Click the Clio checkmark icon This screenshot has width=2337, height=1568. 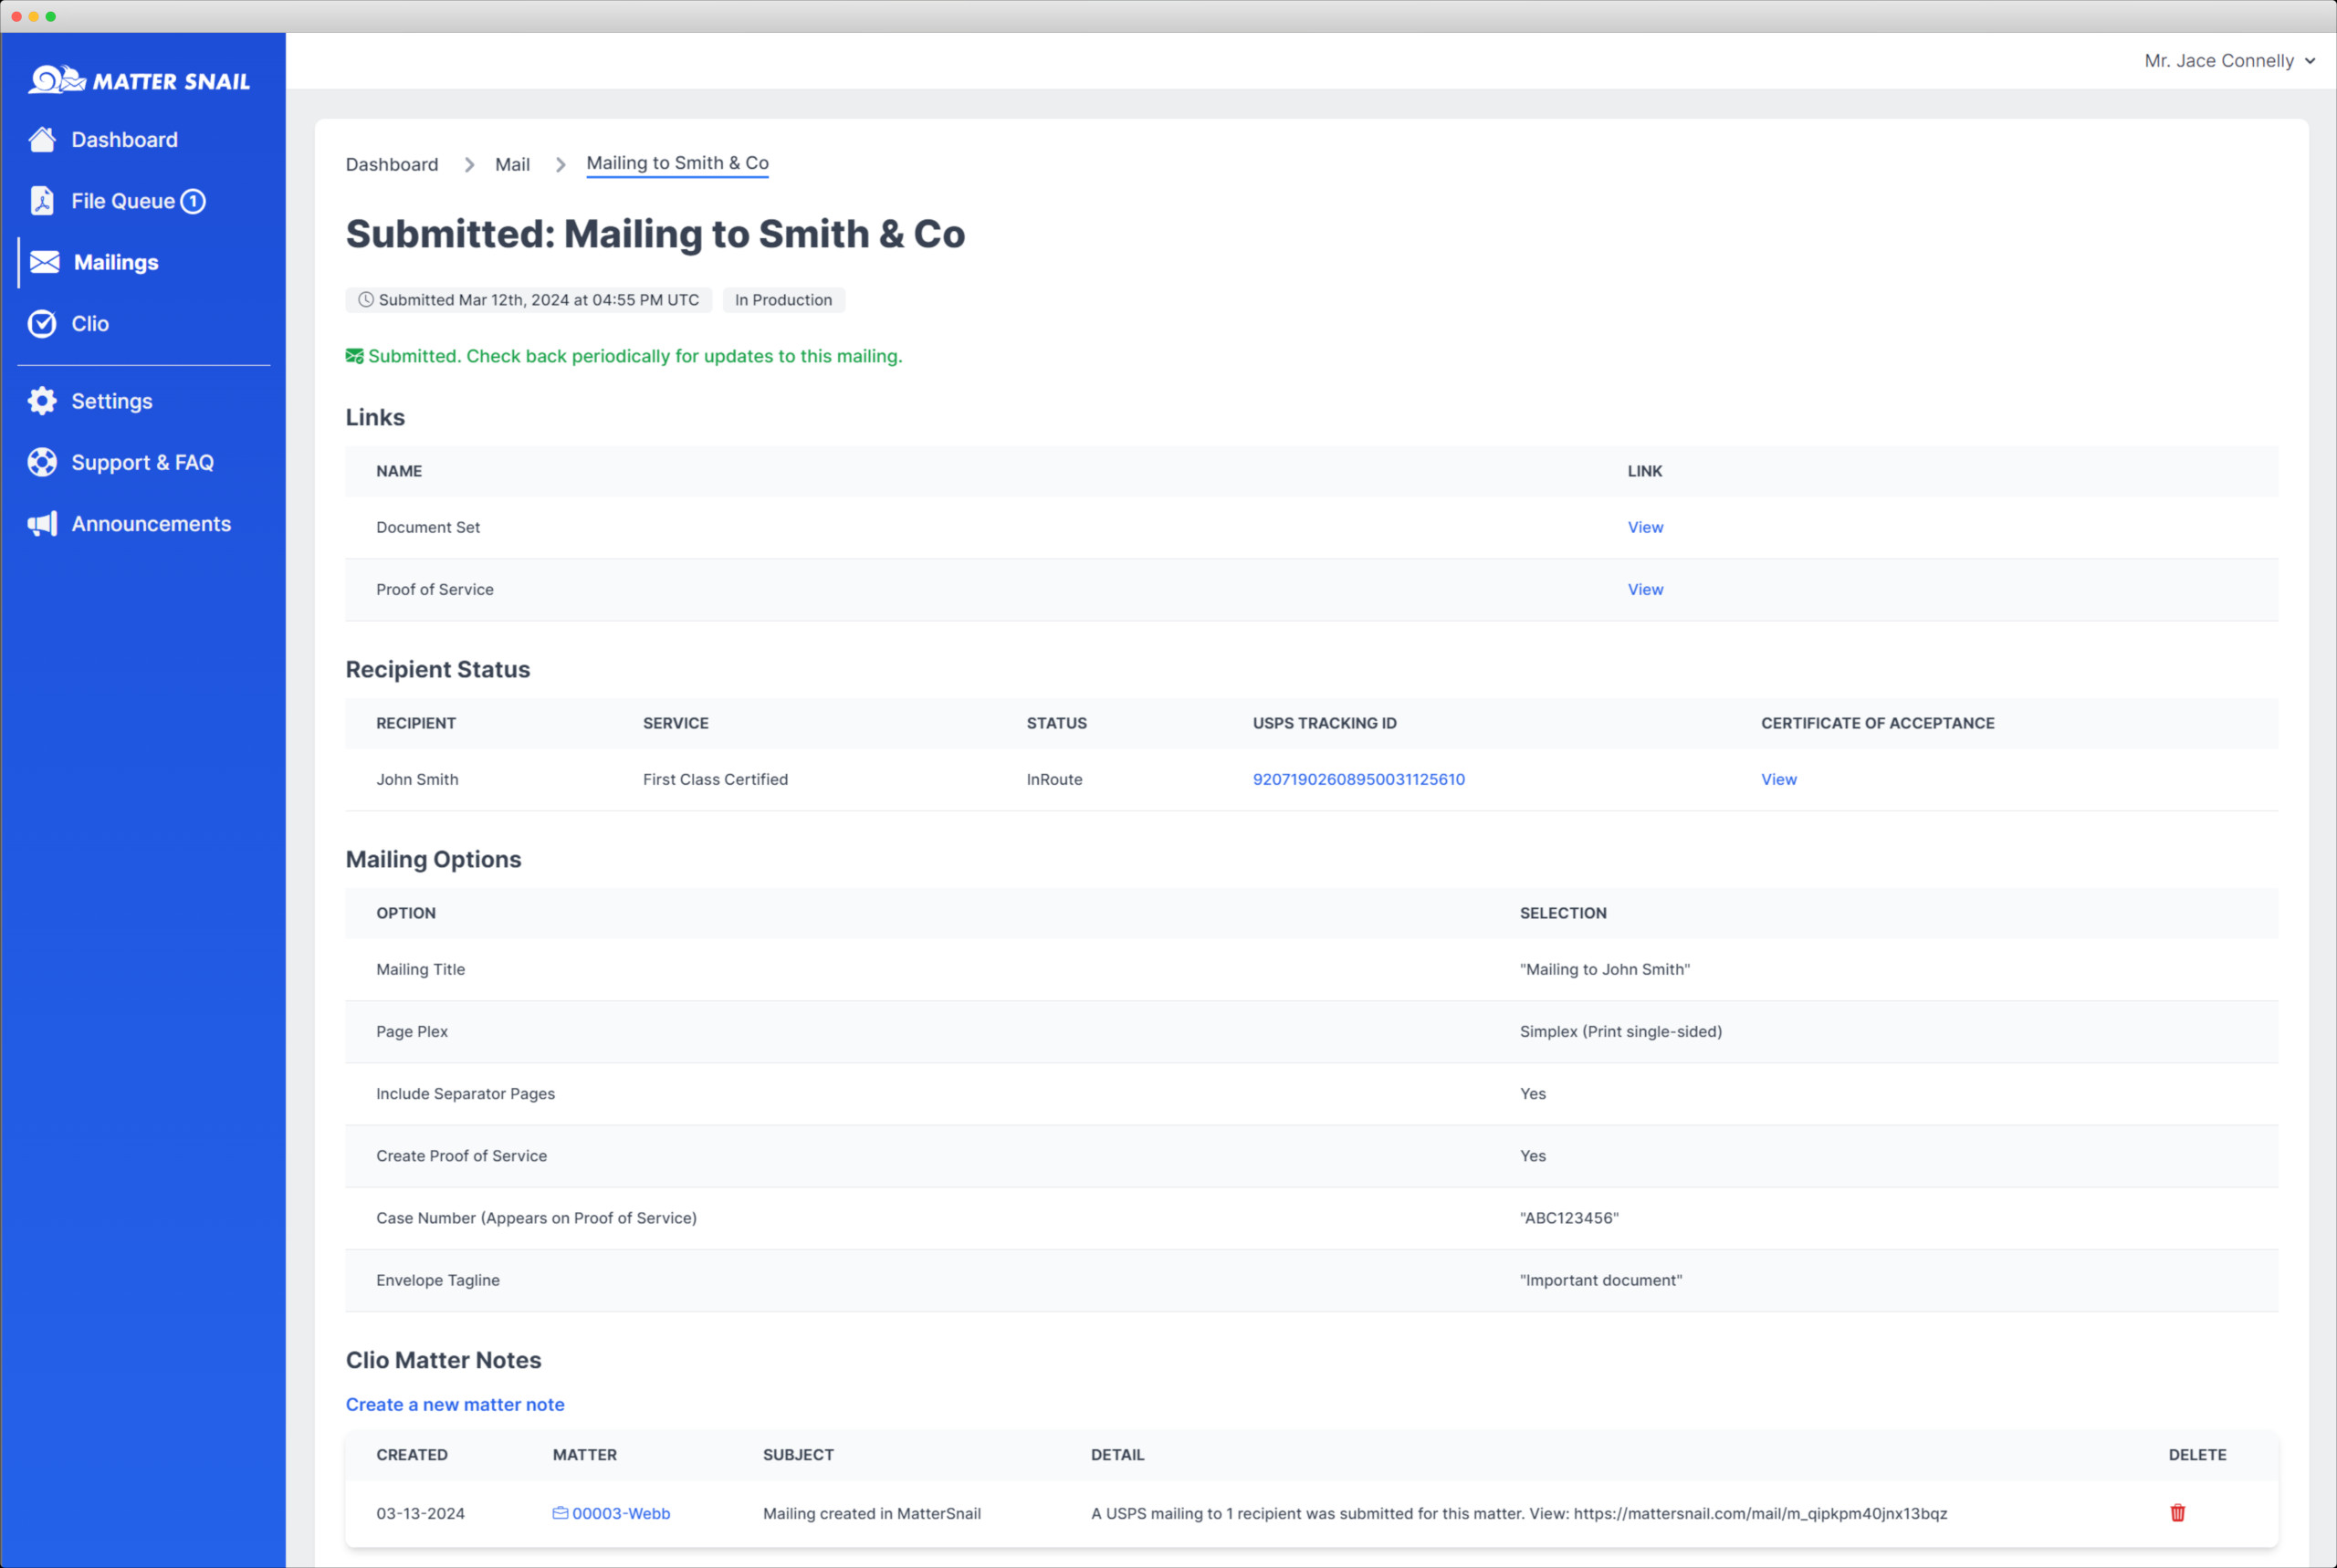click(x=42, y=324)
